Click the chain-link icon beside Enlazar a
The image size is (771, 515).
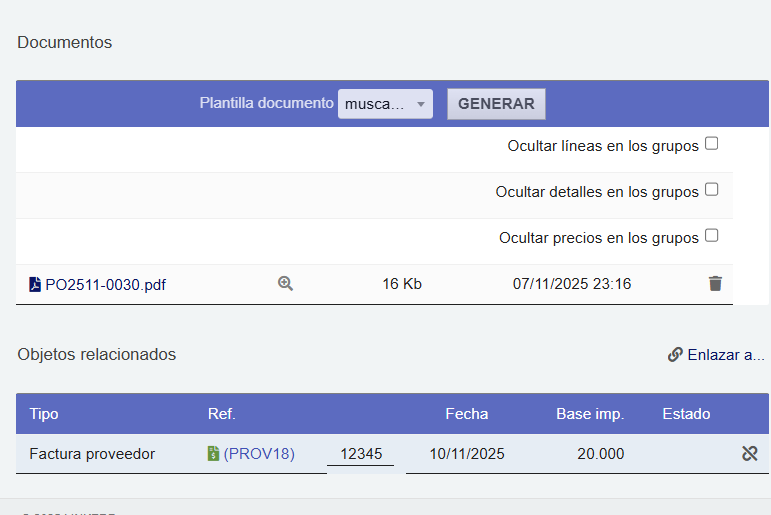675,354
